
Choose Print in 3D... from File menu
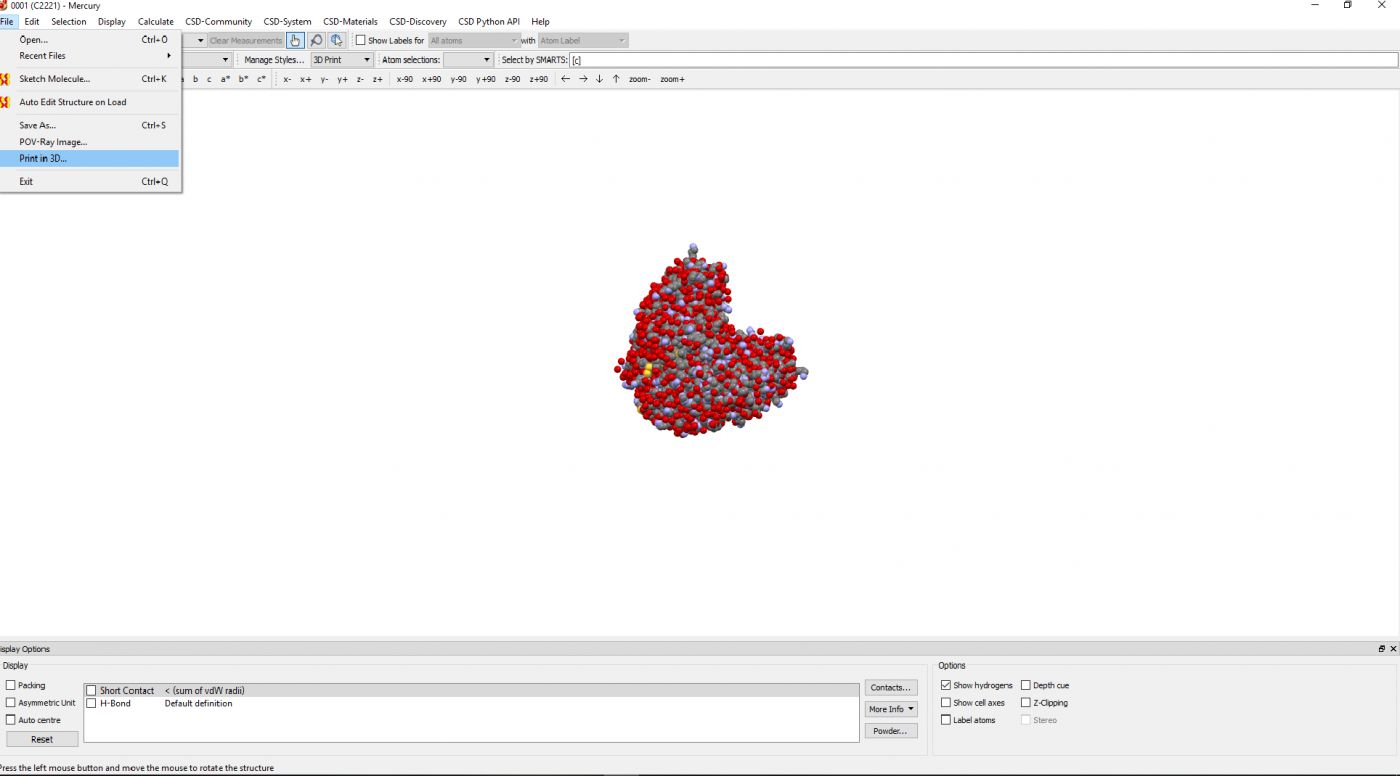tap(44, 159)
